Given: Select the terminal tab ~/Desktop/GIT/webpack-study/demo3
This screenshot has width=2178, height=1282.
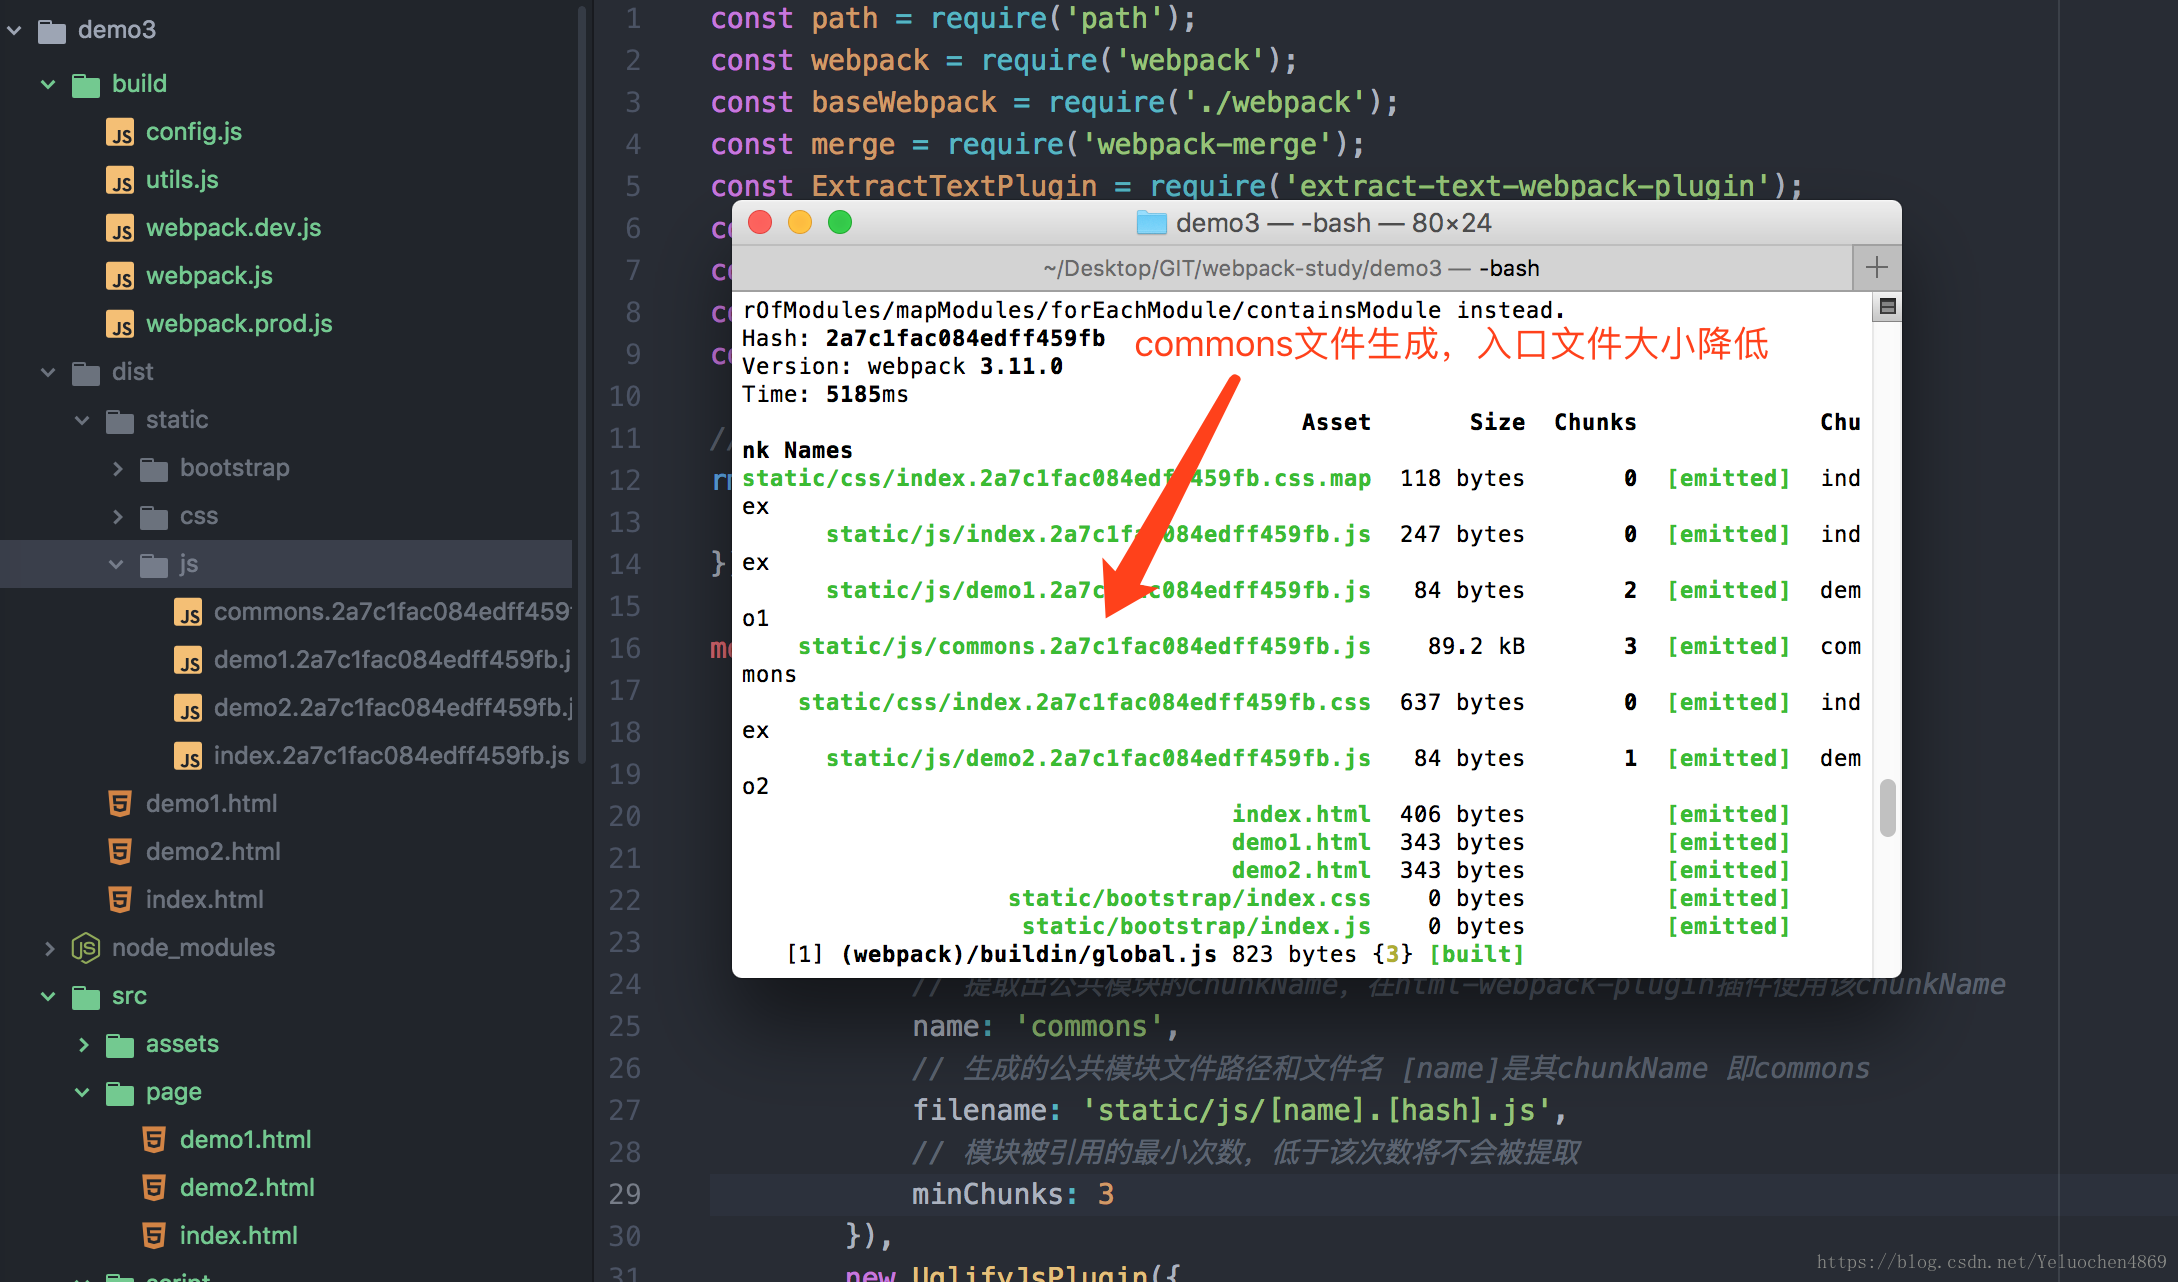Looking at the screenshot, I should tap(1291, 268).
